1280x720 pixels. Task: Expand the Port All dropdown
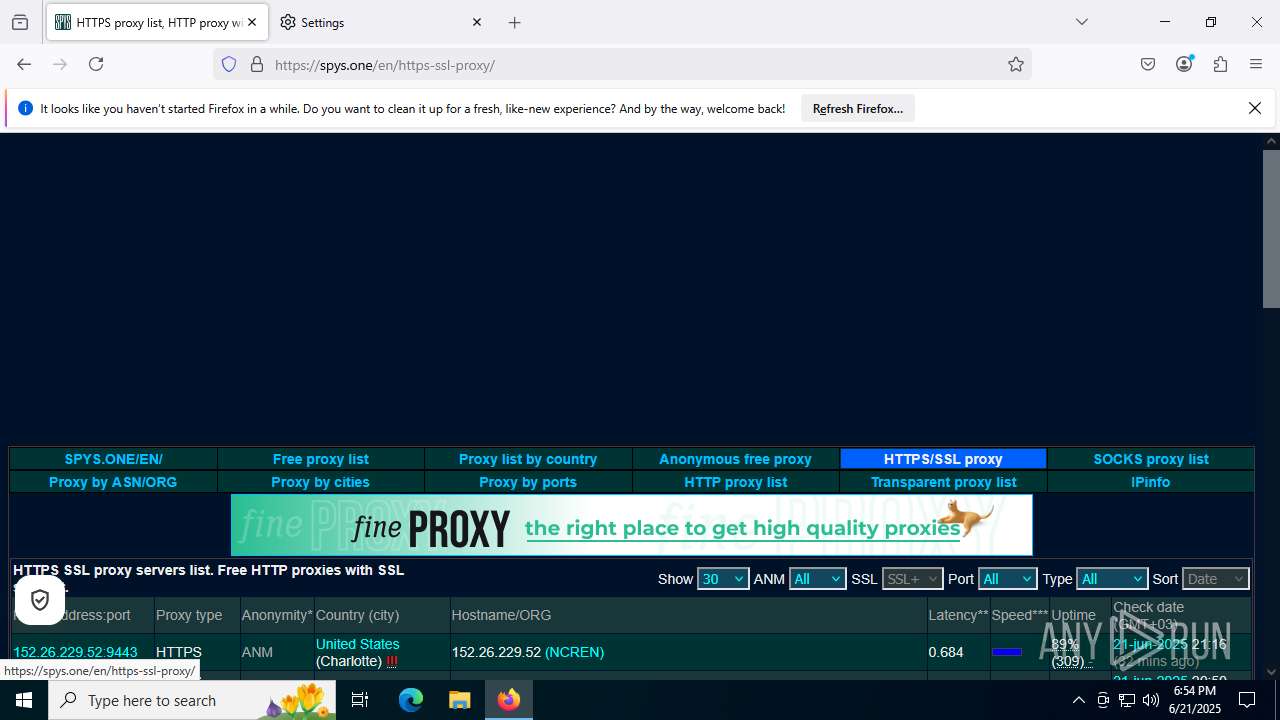pos(1007,579)
